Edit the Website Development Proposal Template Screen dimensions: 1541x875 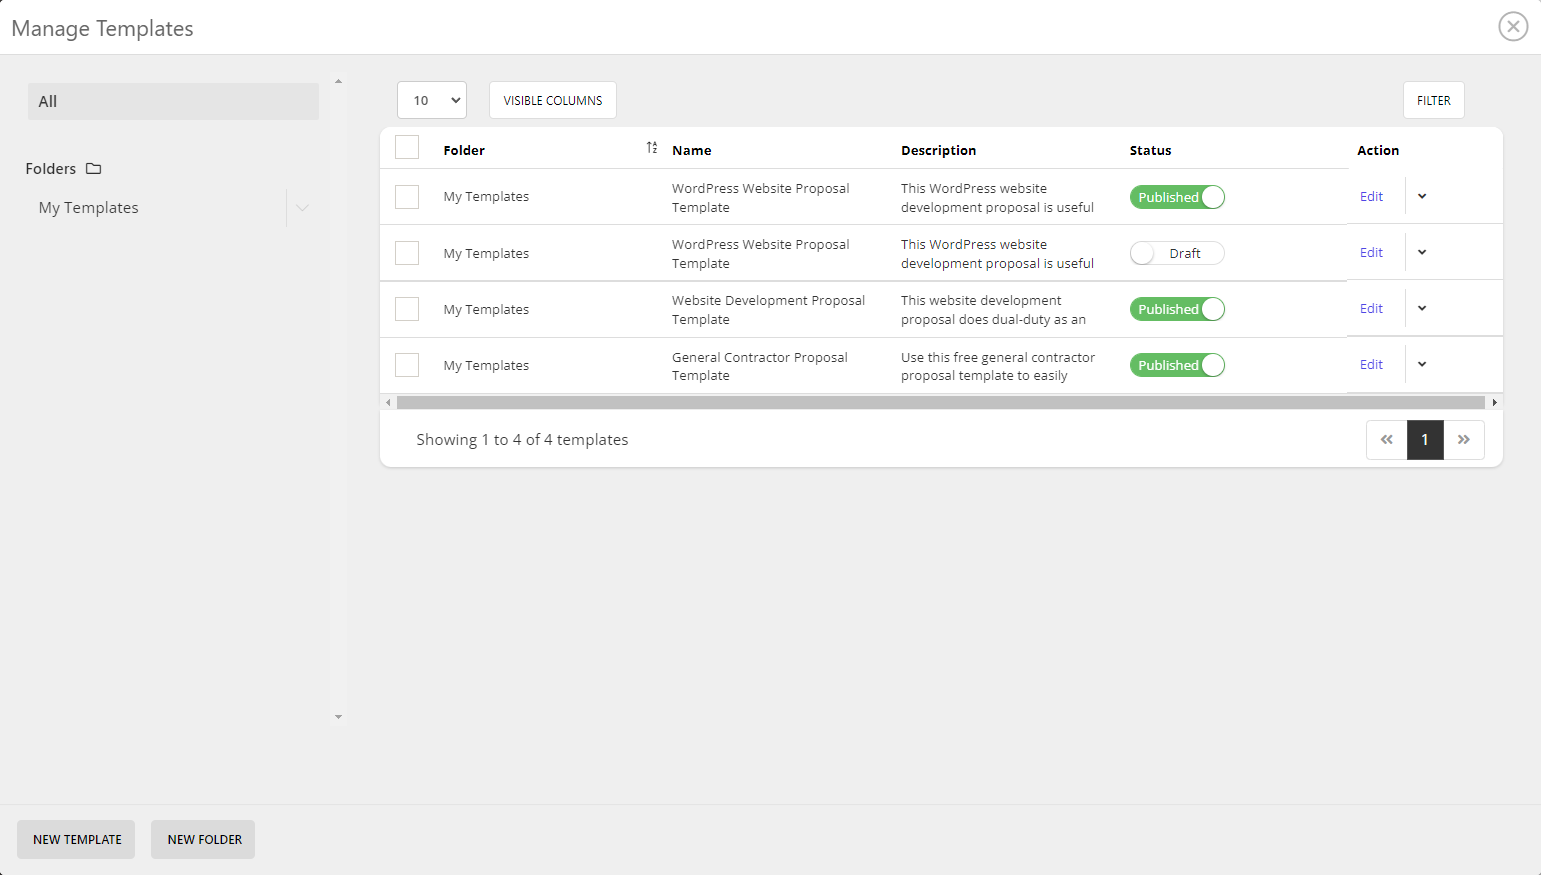(x=1371, y=308)
